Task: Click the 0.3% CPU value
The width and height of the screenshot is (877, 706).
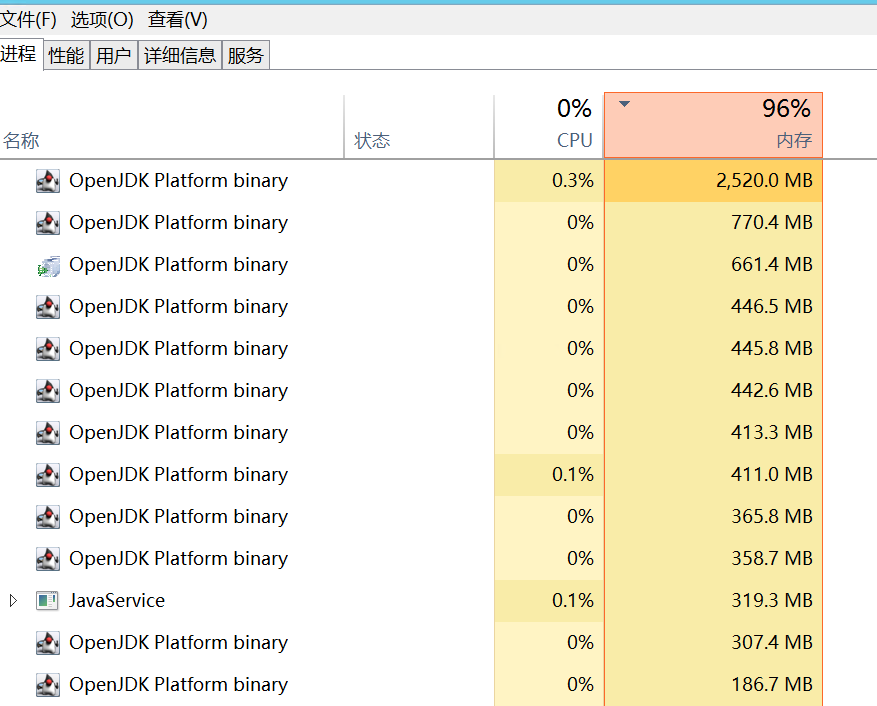Action: point(573,181)
